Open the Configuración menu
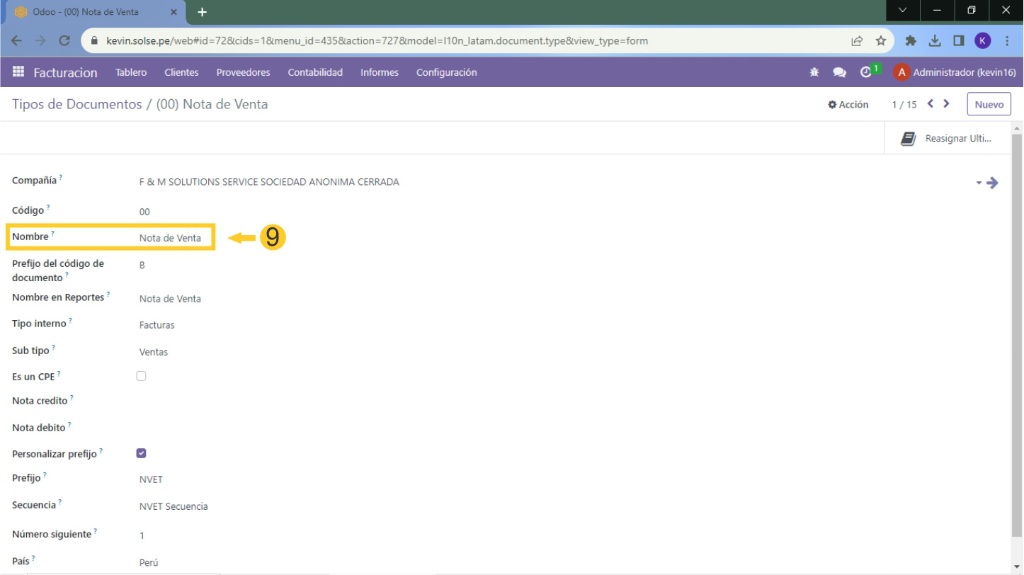This screenshot has height=575, width=1024. click(446, 72)
